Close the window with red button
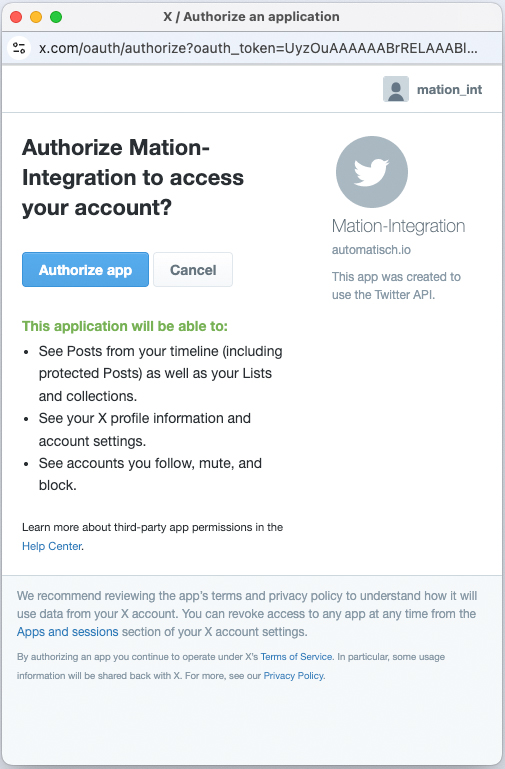This screenshot has width=505, height=769. click(x=16, y=17)
